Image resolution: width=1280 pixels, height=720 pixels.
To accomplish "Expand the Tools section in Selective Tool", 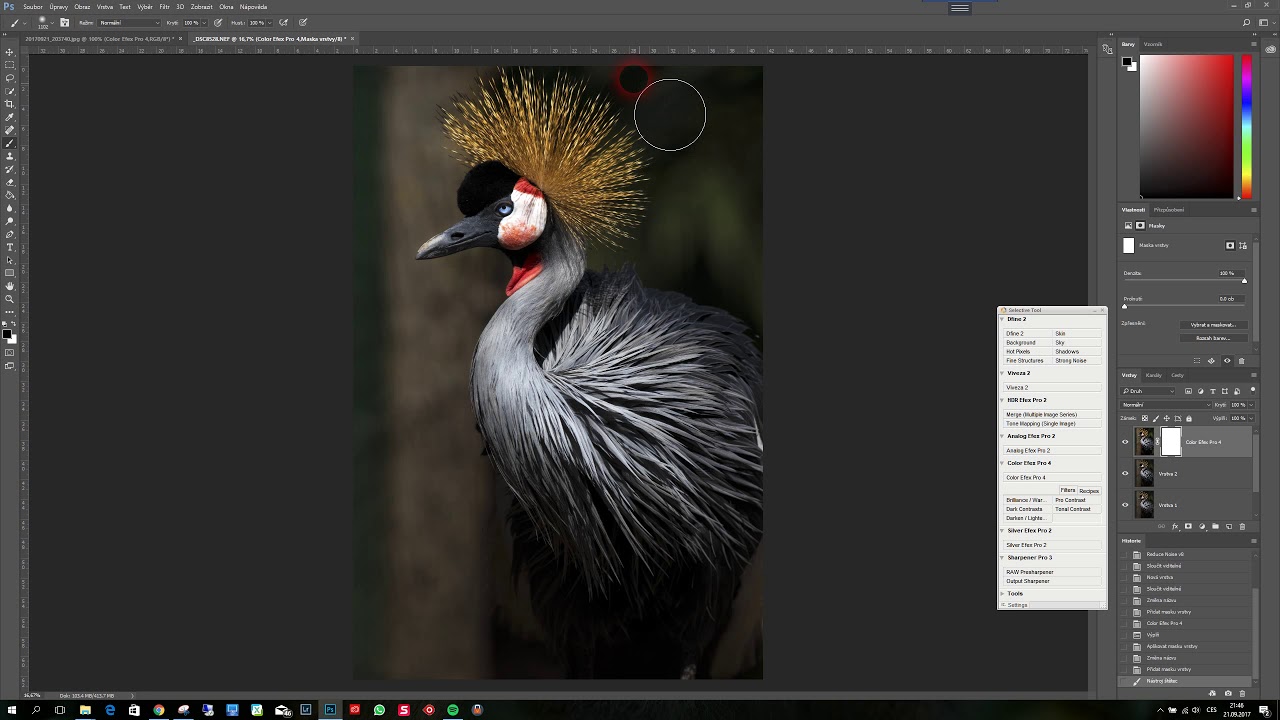I will click(x=1003, y=594).
